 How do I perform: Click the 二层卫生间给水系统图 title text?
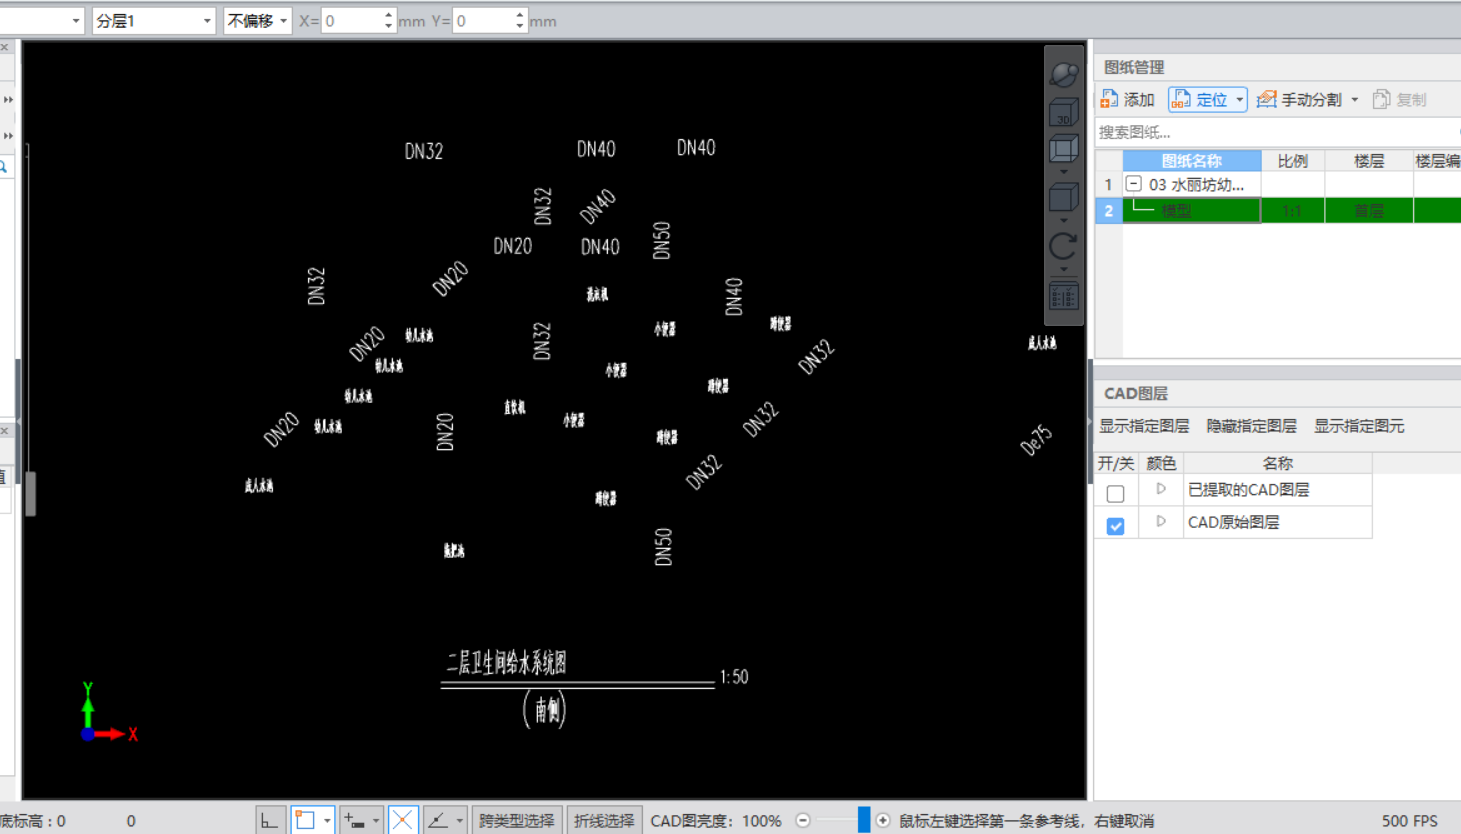pos(506,662)
